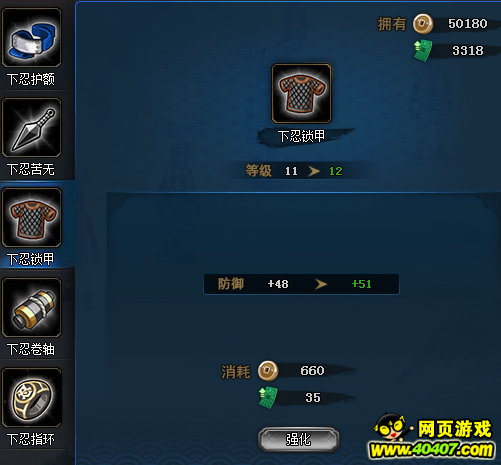The image size is (501, 465).
Task: Click the large 下忍锁甲 armor preview icon
Action: (301, 93)
